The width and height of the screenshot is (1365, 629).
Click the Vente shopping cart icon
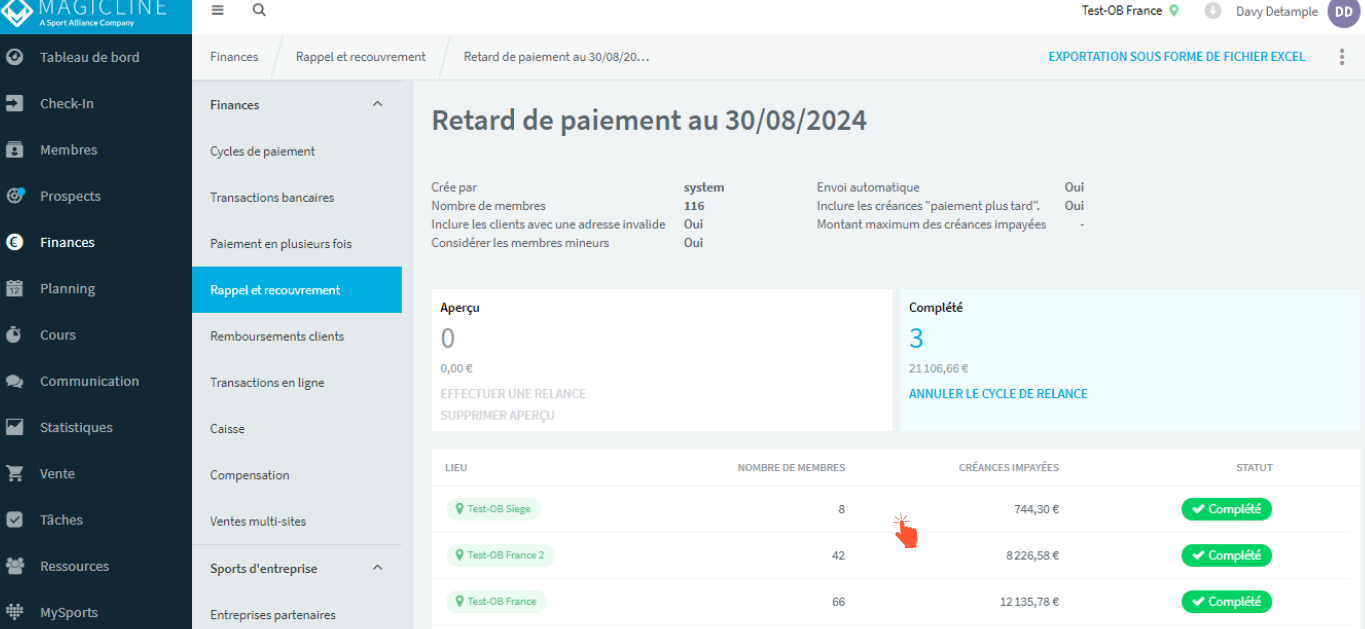(x=15, y=473)
